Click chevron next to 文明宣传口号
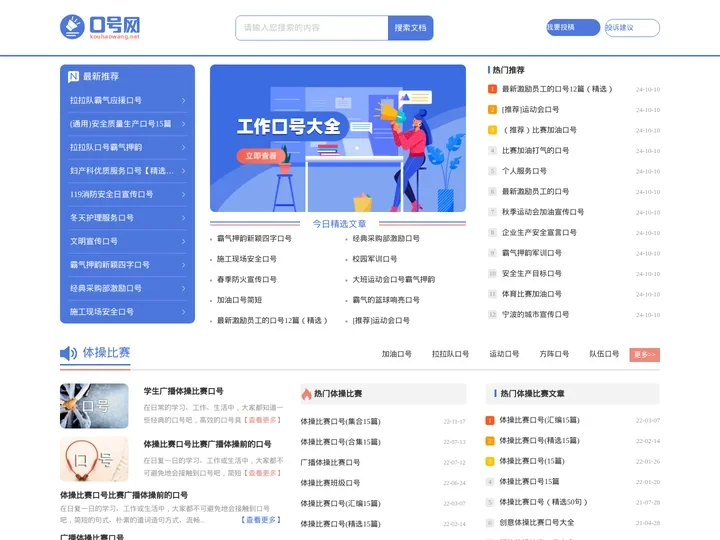The width and height of the screenshot is (720, 540). click(x=183, y=242)
